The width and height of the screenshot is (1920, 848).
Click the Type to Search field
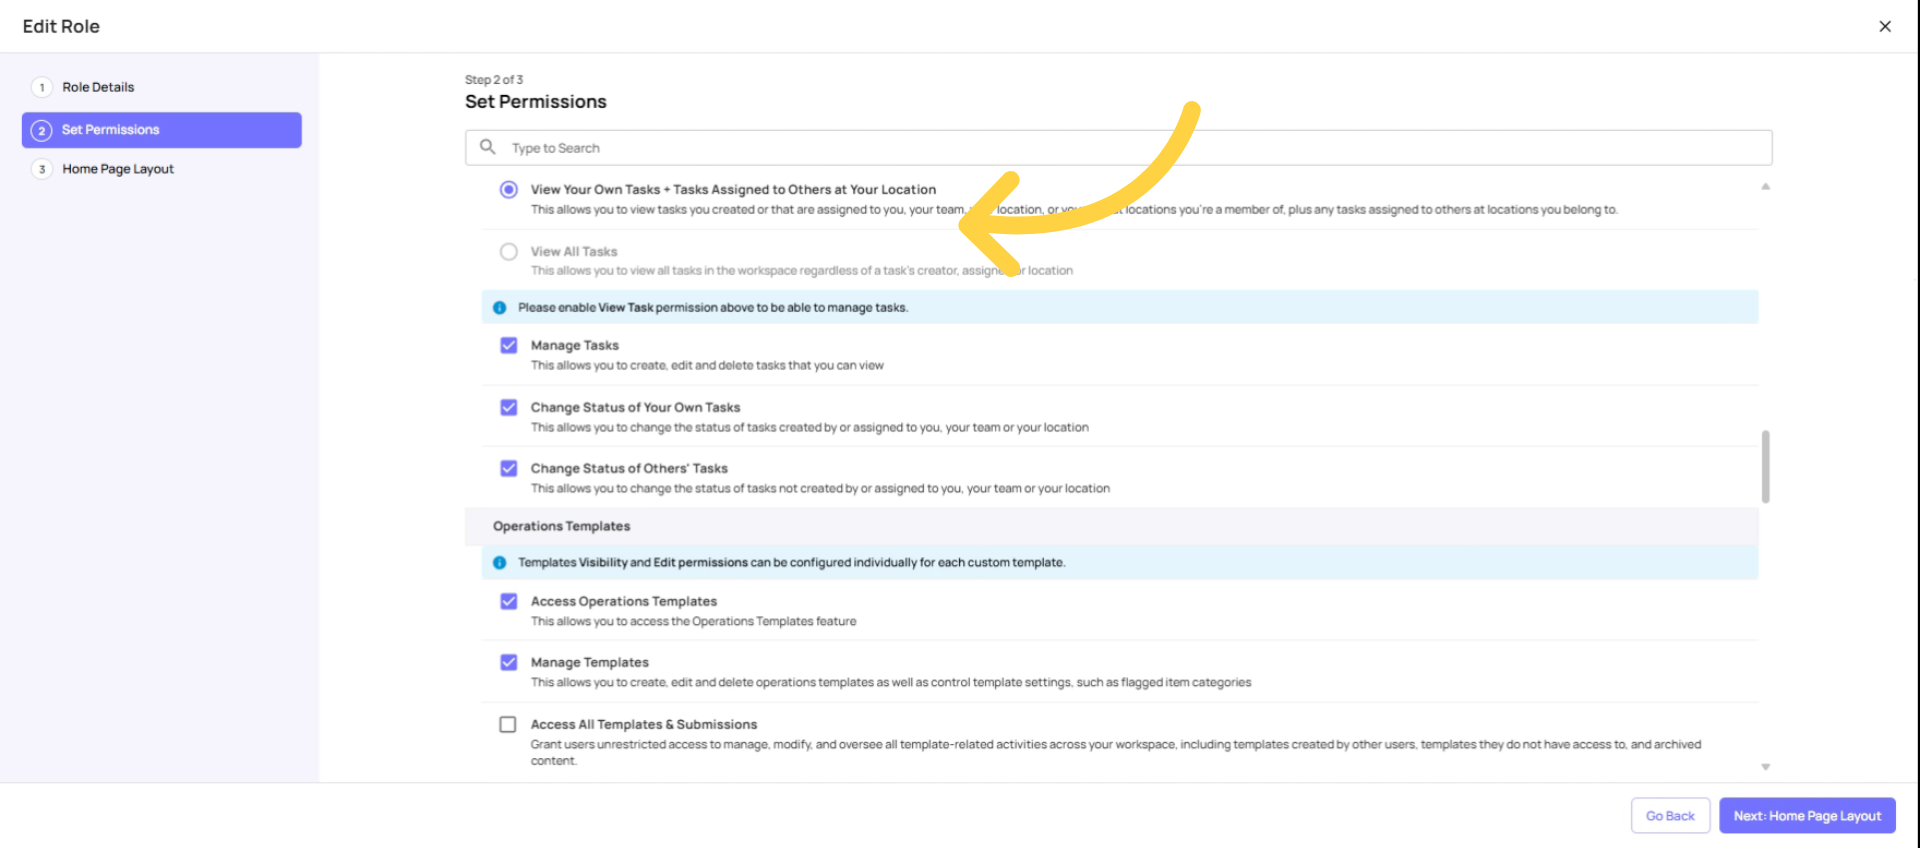(1118, 148)
